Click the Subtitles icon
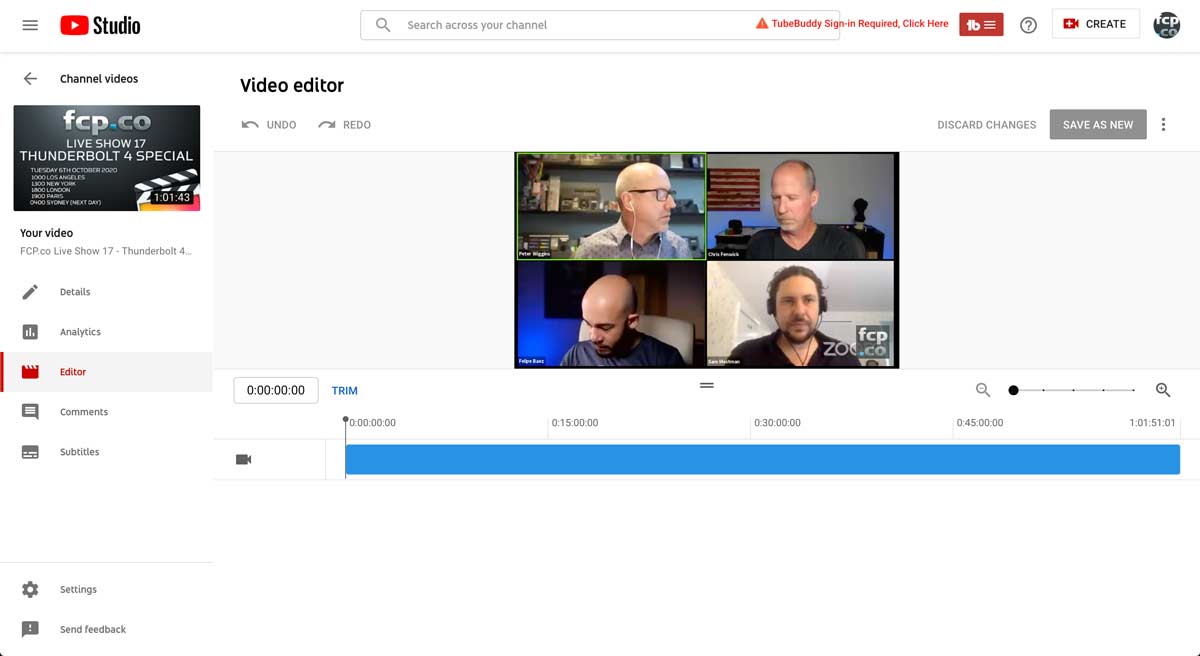 point(30,452)
